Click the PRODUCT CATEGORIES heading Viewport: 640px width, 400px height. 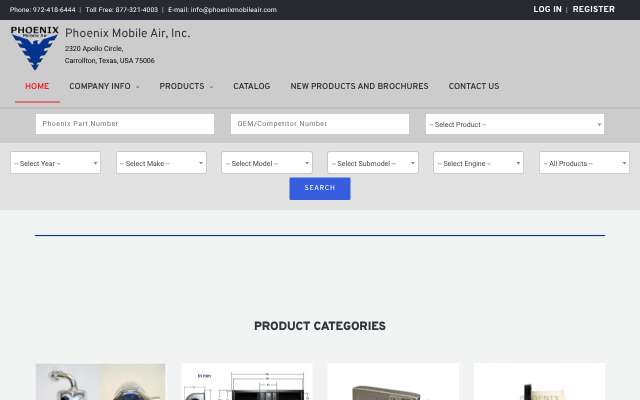pos(320,326)
